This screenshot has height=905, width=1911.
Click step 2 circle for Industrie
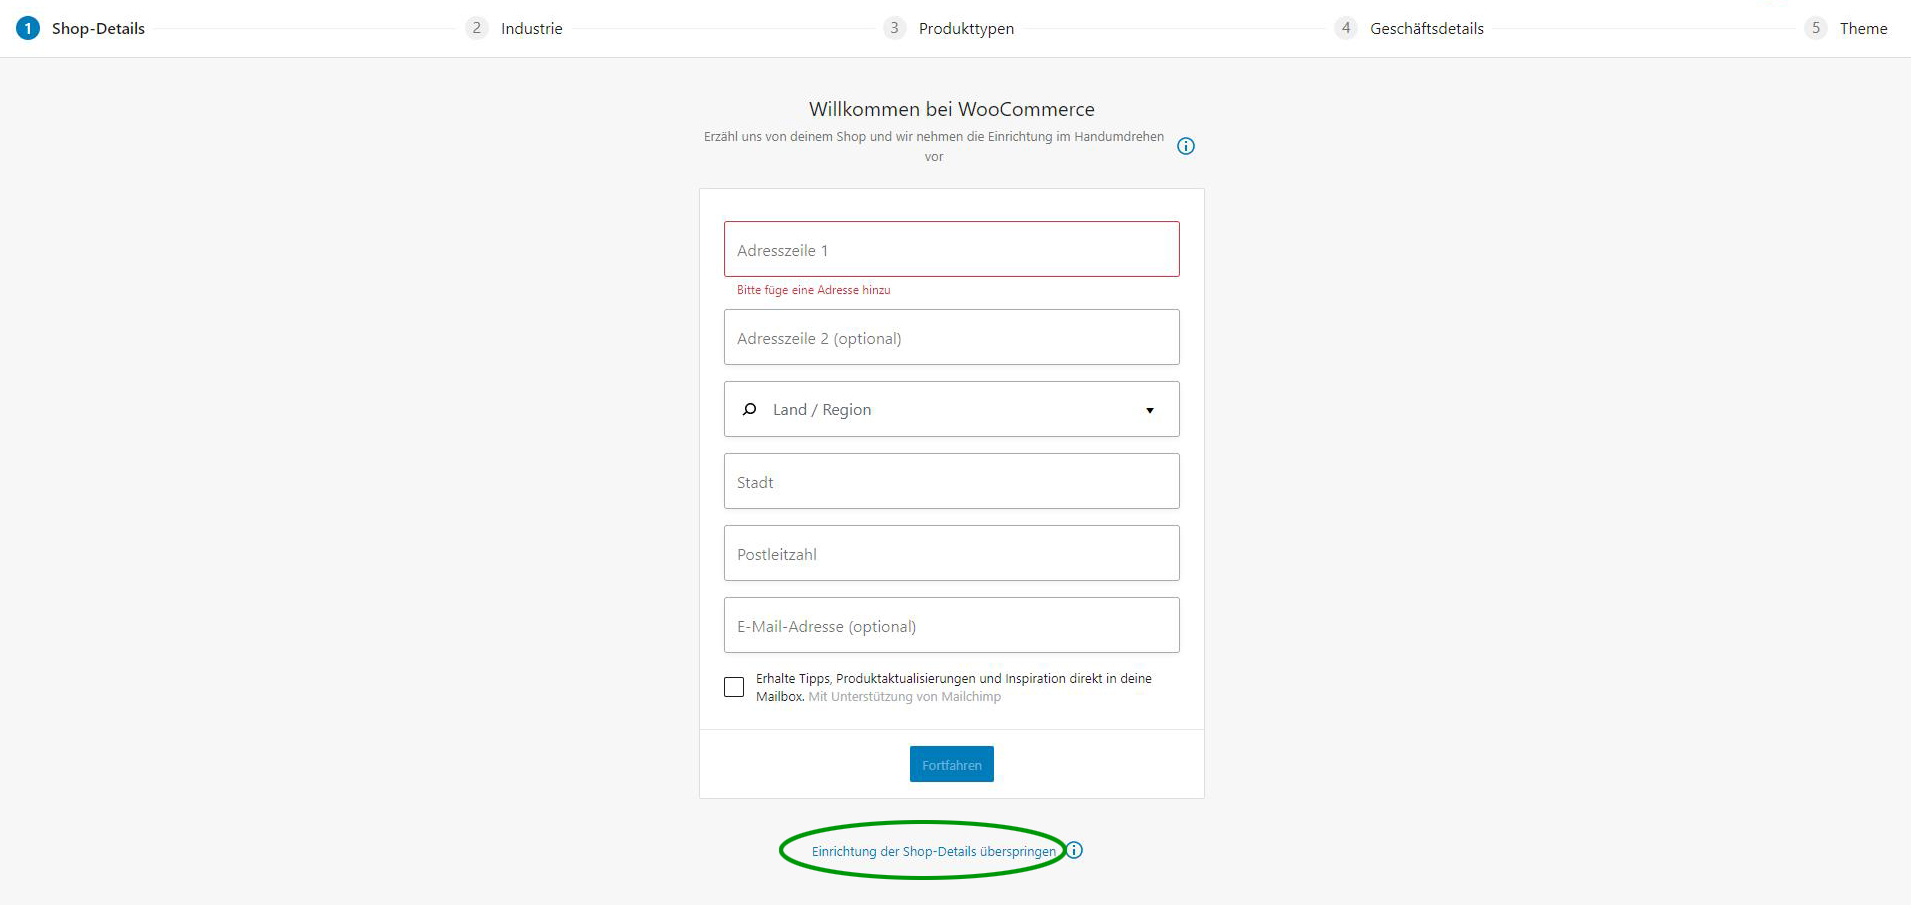coord(477,28)
